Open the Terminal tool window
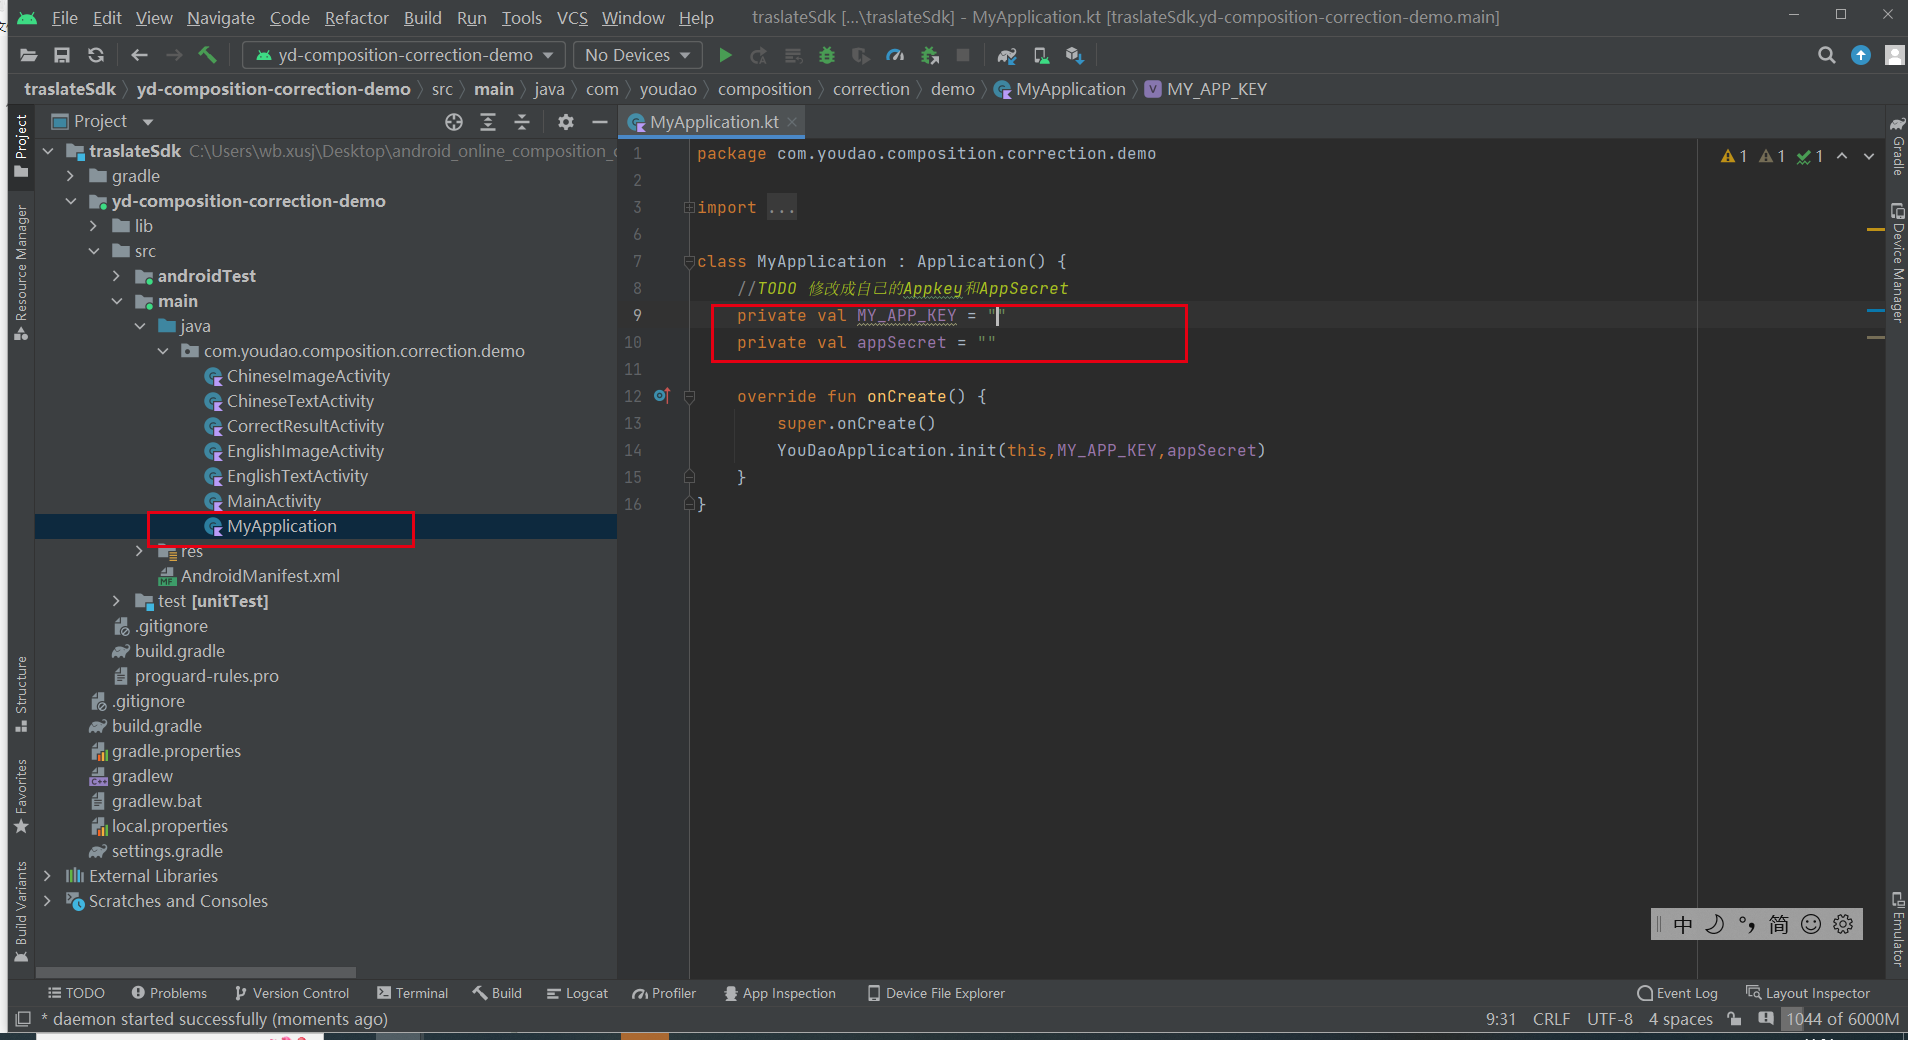Screen dimensions: 1908x1040 [412, 993]
